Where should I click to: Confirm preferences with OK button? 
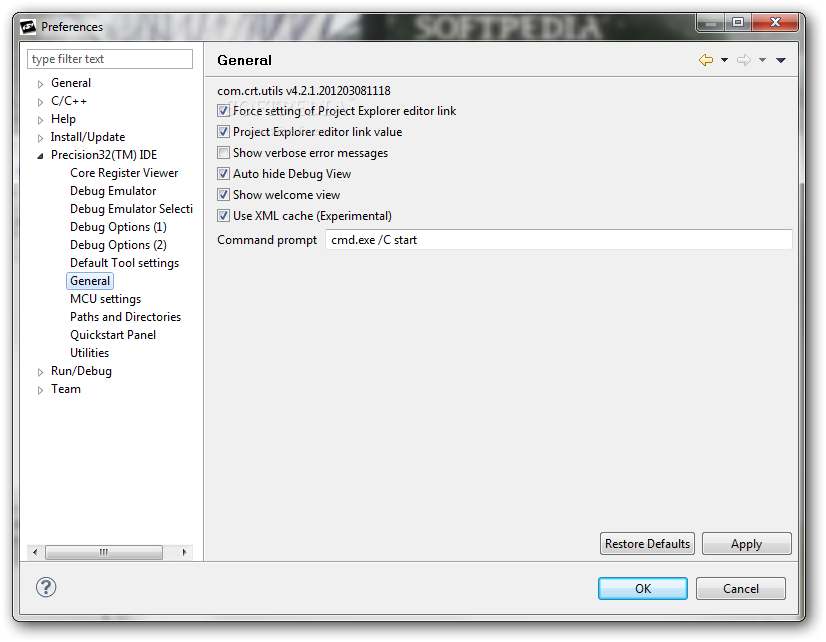(643, 588)
